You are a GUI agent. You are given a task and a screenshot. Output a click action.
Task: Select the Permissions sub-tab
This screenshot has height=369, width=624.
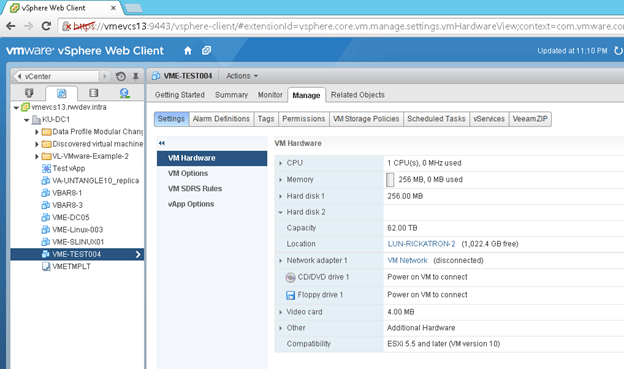click(304, 119)
